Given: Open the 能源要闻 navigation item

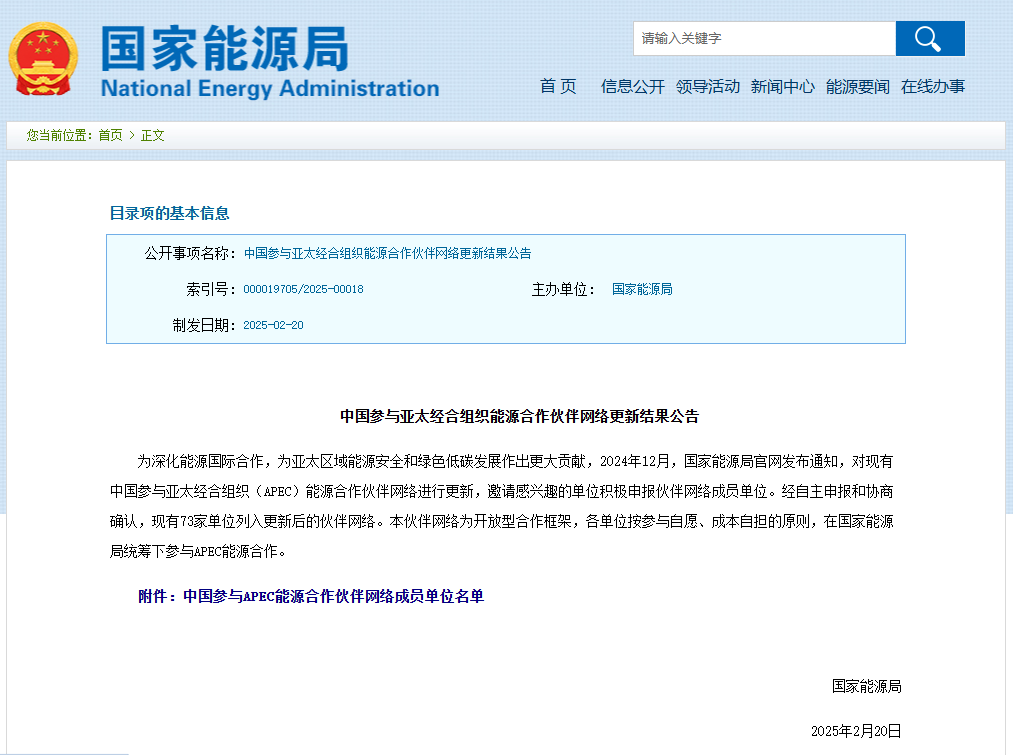Looking at the screenshot, I should [x=857, y=87].
